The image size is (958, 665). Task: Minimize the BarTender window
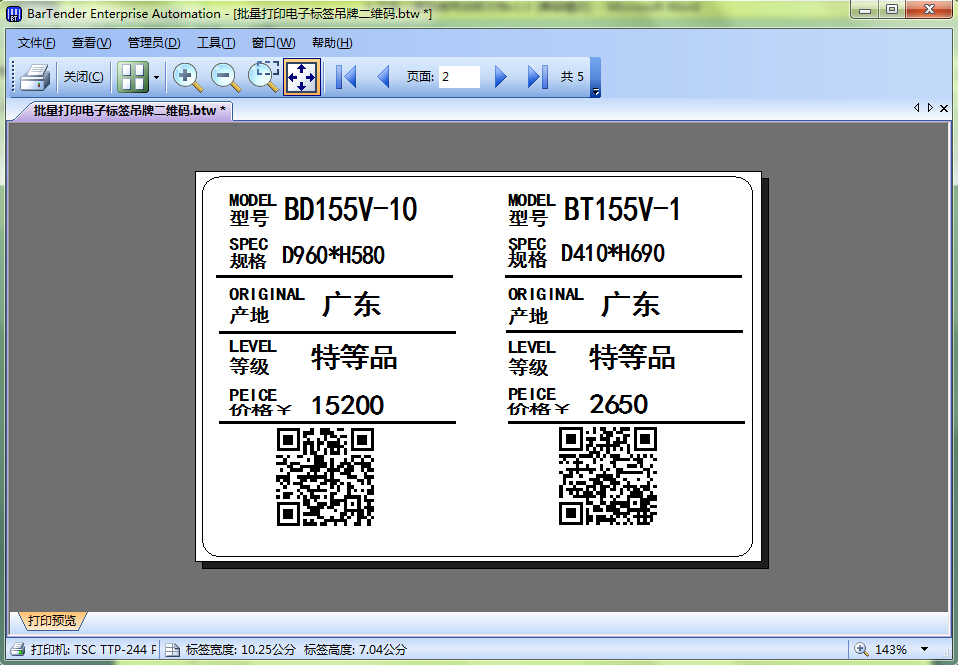[x=865, y=10]
